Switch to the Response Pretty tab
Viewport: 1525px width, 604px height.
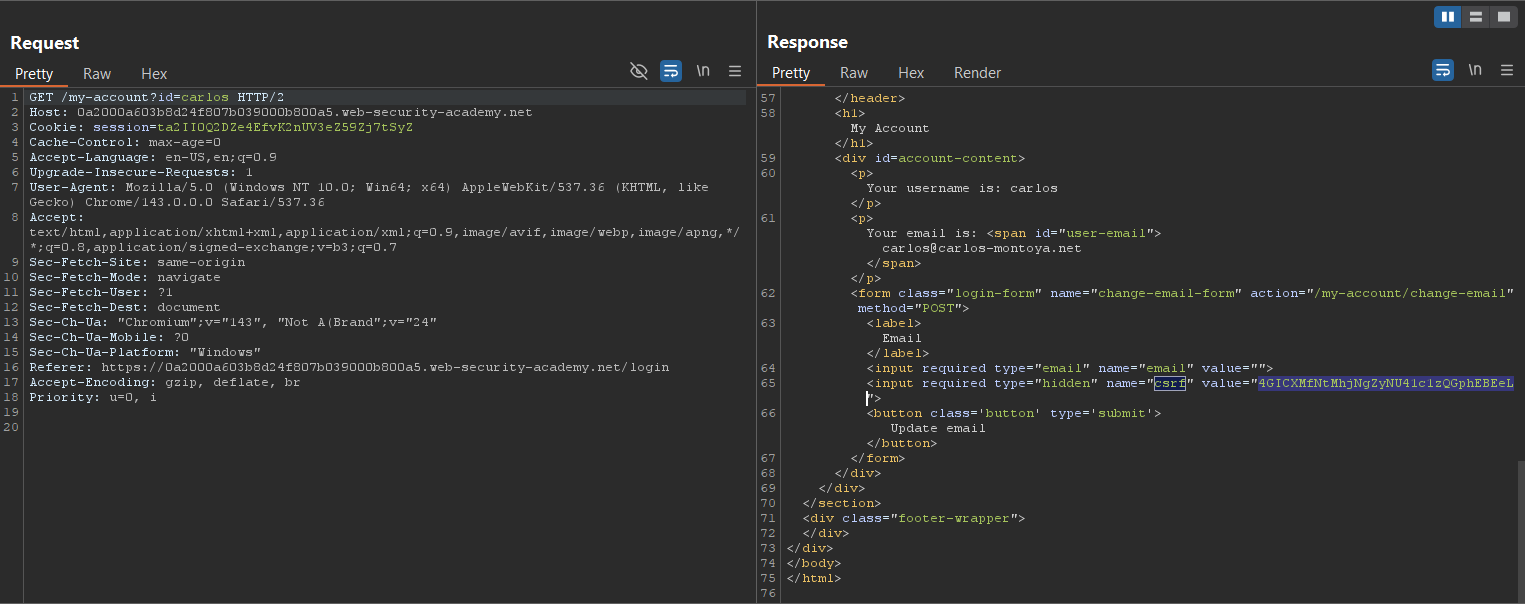click(791, 72)
